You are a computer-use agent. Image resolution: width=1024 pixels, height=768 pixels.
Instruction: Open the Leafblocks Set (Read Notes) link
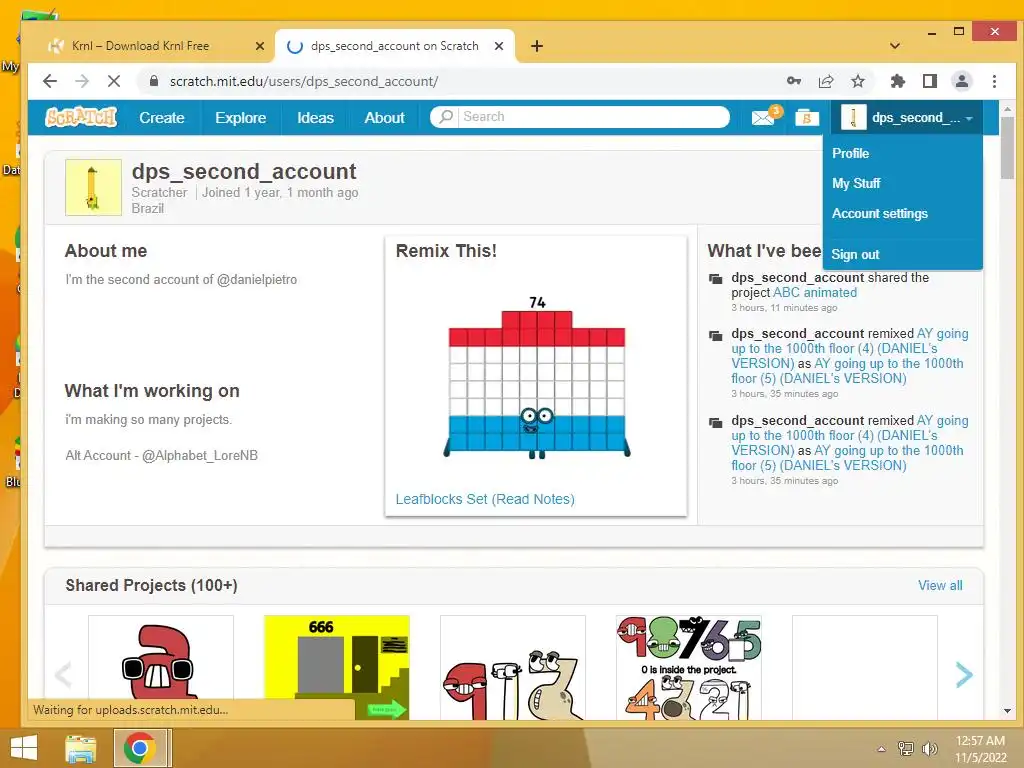(x=485, y=499)
